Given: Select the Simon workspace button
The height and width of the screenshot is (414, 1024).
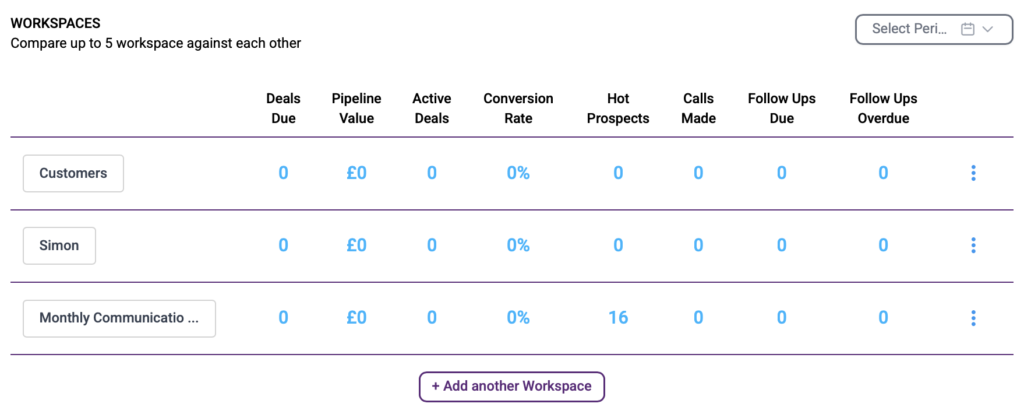Looking at the screenshot, I should coord(59,246).
